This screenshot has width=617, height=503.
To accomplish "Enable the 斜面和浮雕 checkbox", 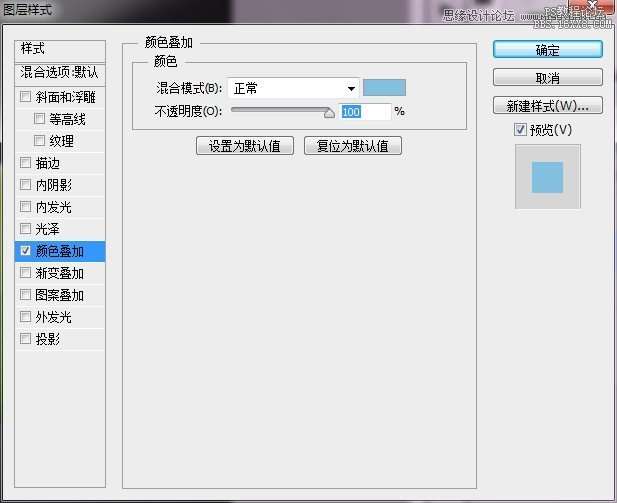I will pos(26,97).
